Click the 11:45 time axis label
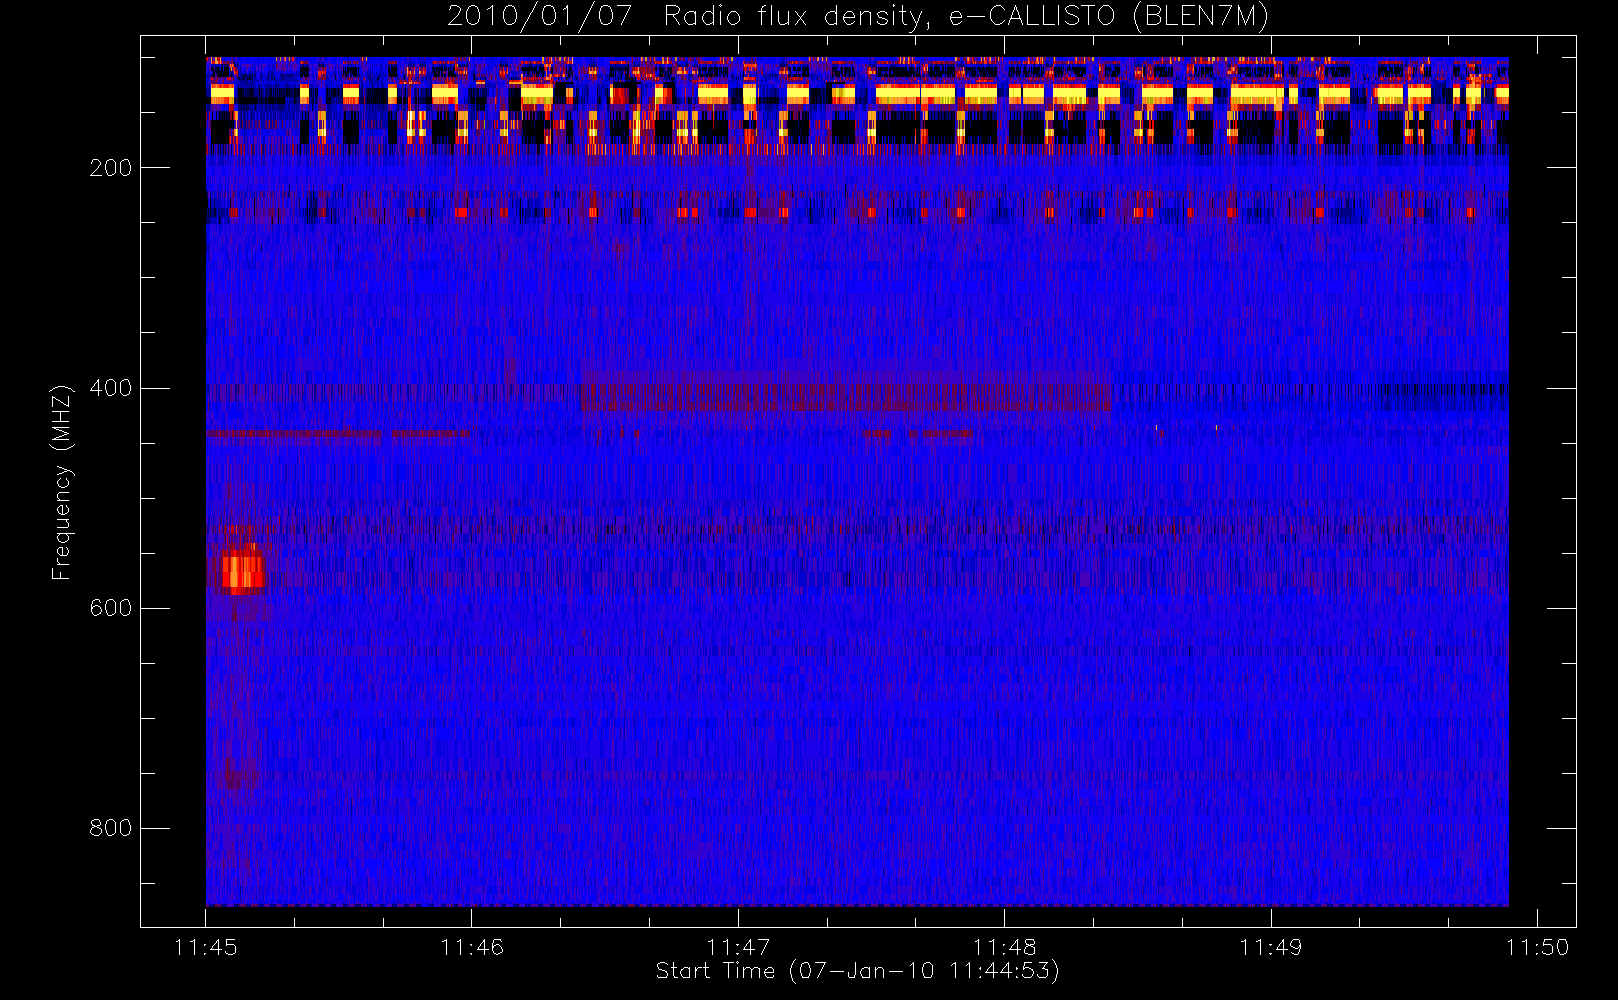The height and width of the screenshot is (1000, 1618). 206,947
